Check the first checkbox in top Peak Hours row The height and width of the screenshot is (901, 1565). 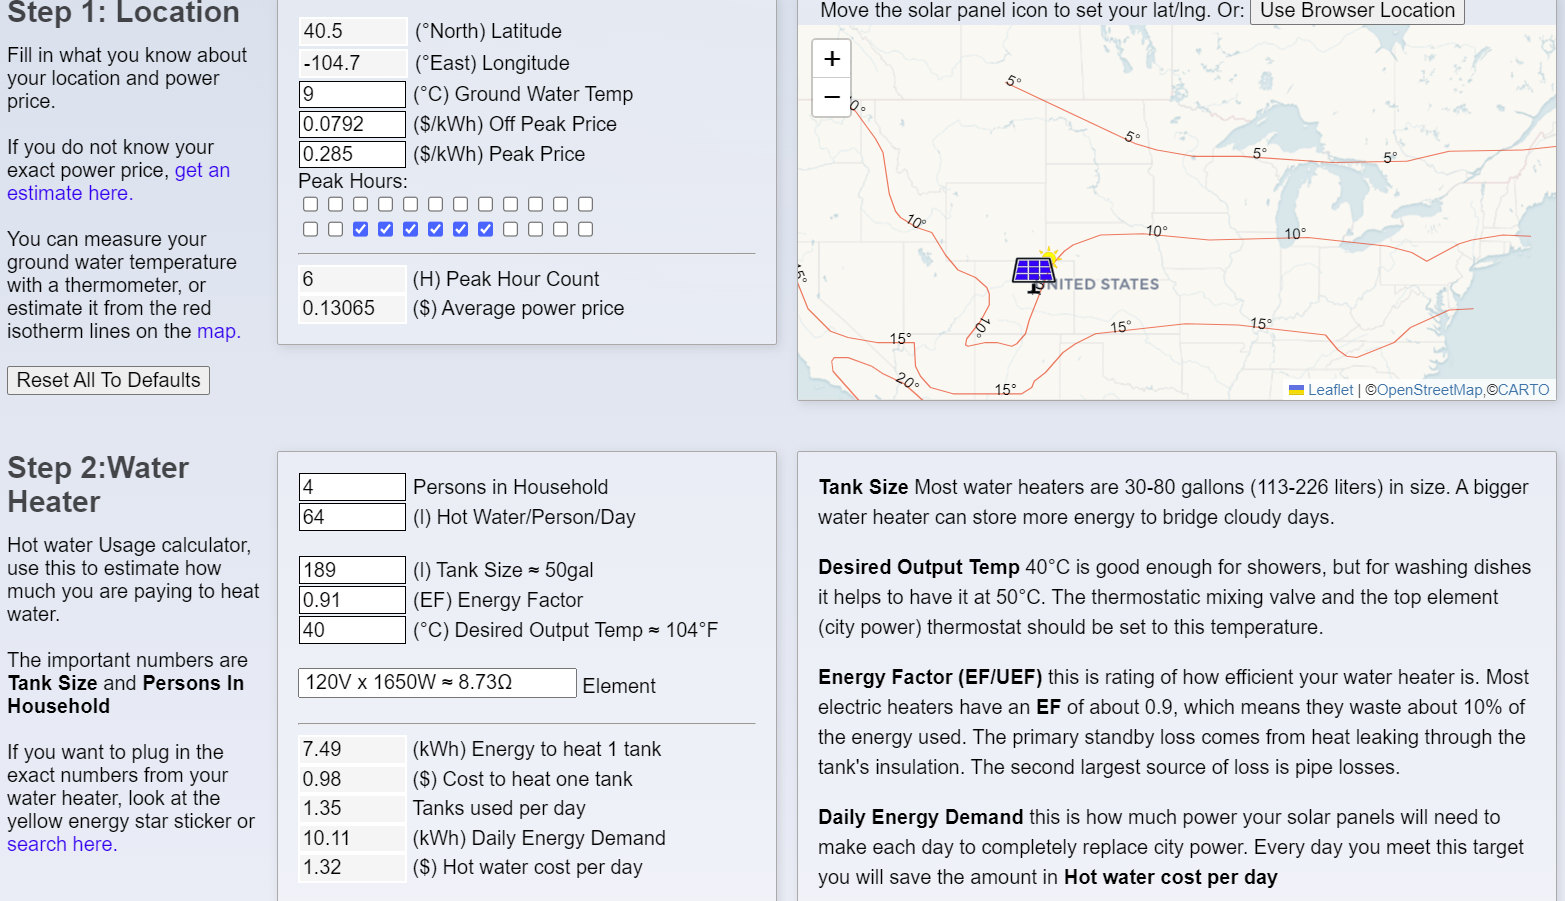point(310,204)
